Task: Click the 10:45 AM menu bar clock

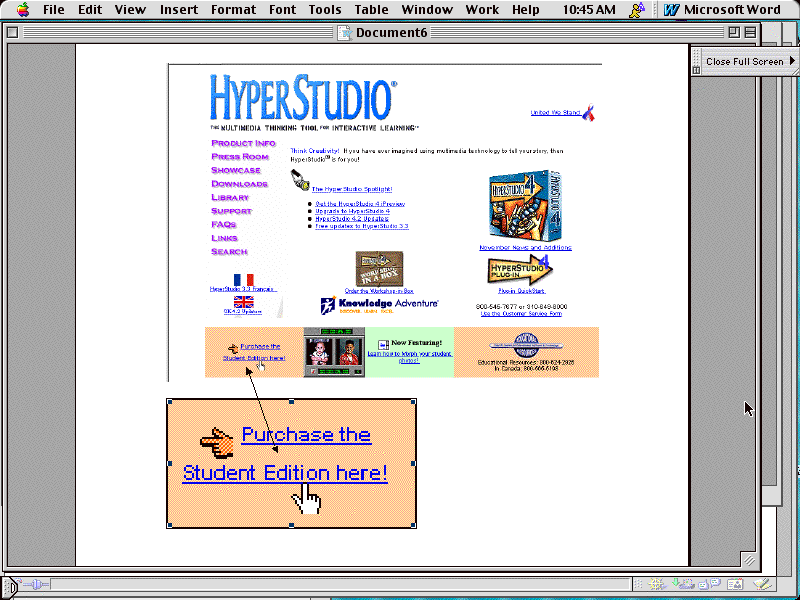Action: point(589,10)
